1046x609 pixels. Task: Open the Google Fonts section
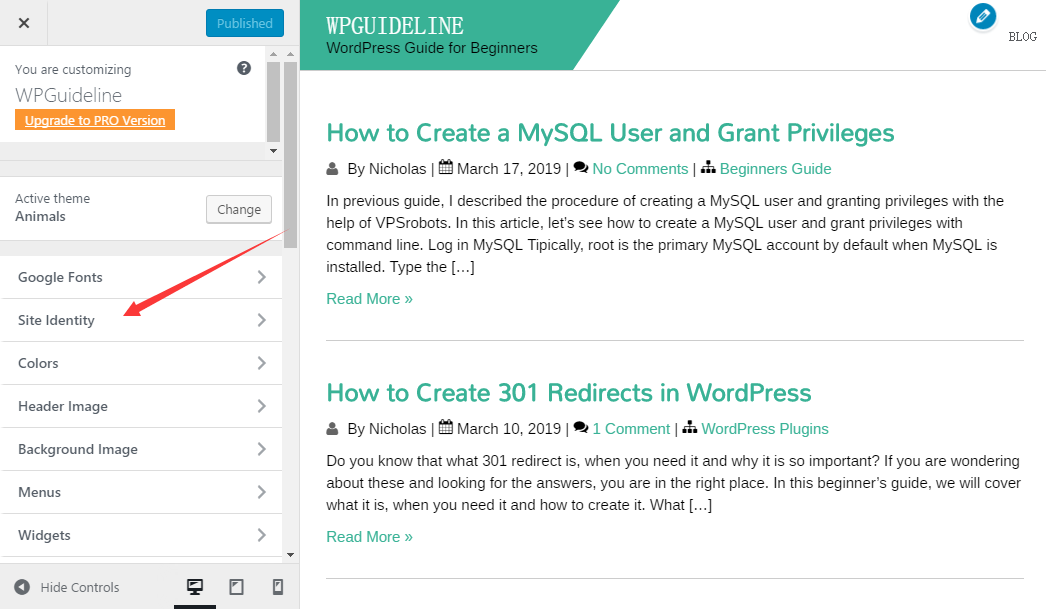tap(141, 277)
